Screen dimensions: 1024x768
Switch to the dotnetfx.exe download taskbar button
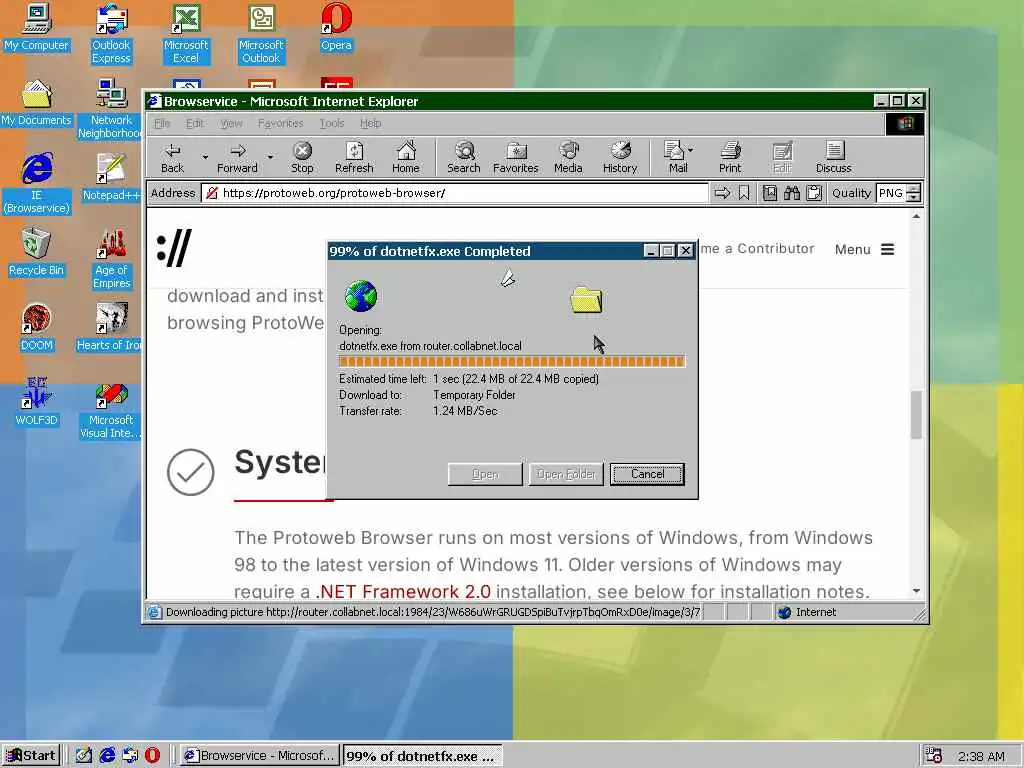click(423, 756)
